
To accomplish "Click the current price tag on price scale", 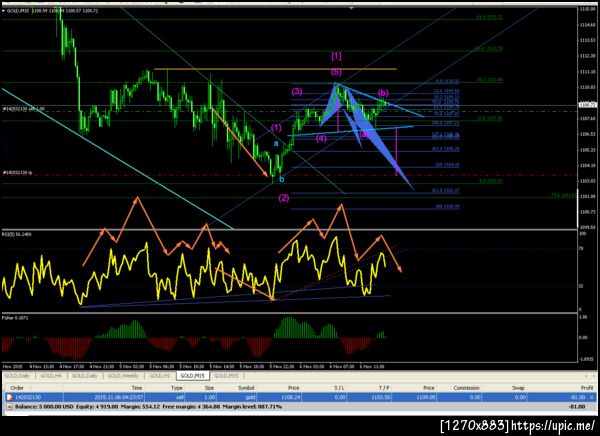I will (x=588, y=105).
